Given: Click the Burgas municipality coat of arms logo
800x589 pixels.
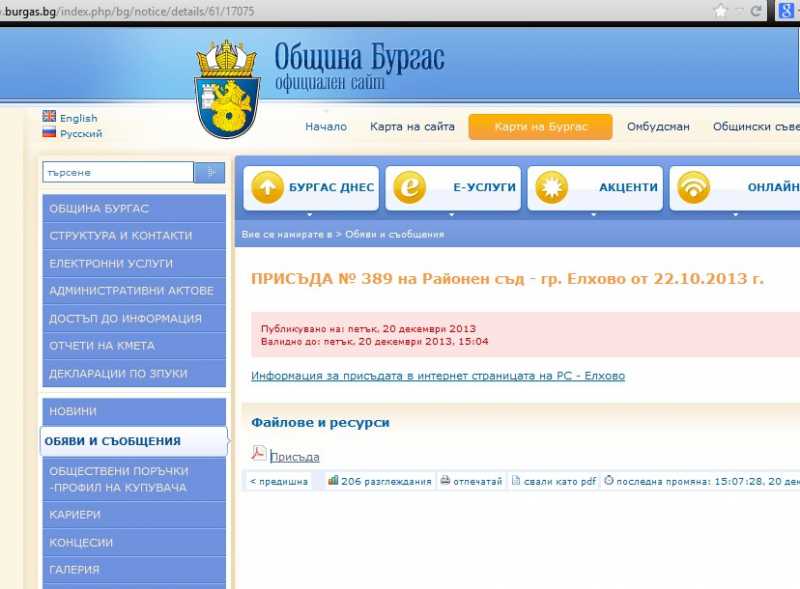Looking at the screenshot, I should 228,88.
